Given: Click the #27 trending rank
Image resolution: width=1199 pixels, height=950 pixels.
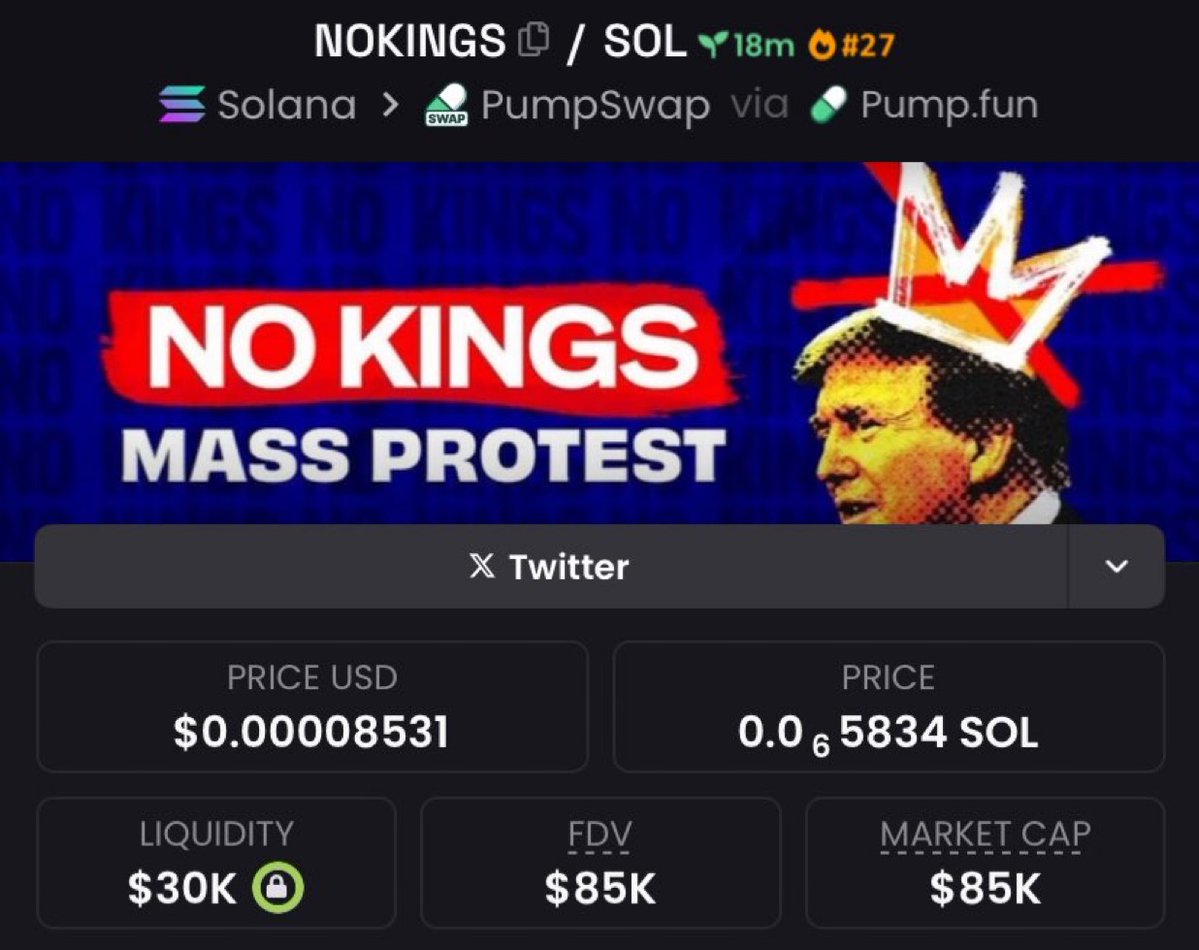Looking at the screenshot, I should point(866,45).
